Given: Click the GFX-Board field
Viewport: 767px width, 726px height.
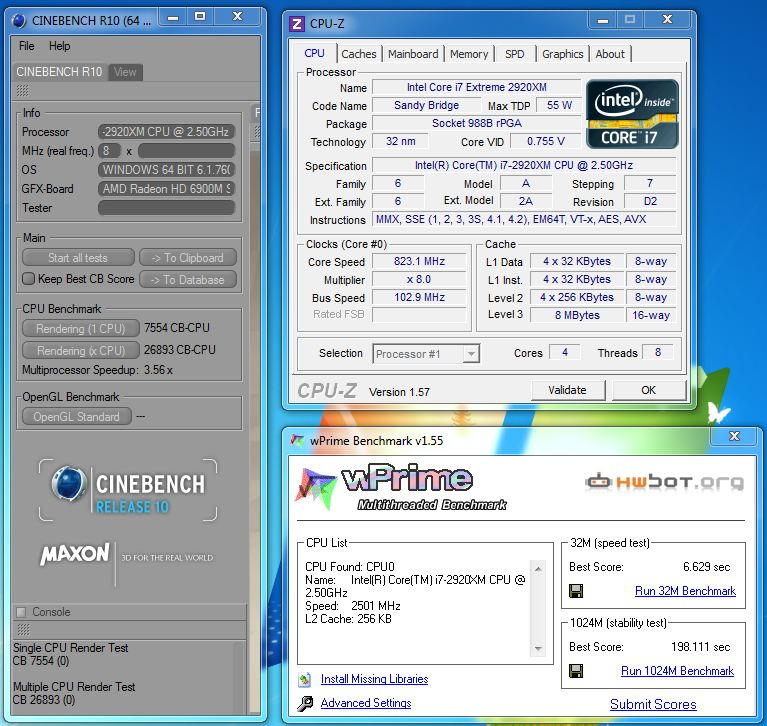Looking at the screenshot, I should (166, 189).
